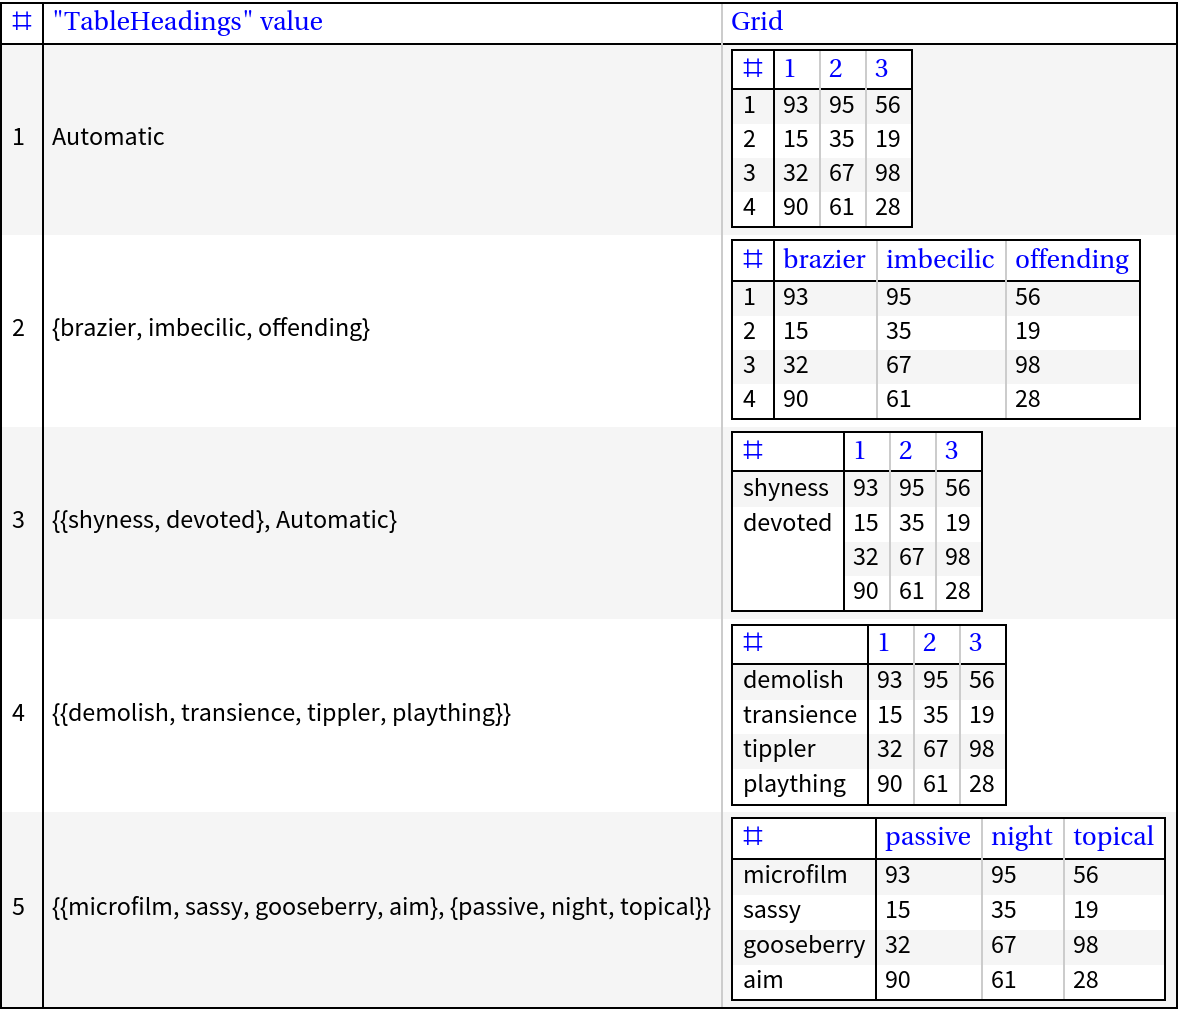Select the gooseberry row label
The height and width of the screenshot is (1010, 1178).
pos(803,945)
